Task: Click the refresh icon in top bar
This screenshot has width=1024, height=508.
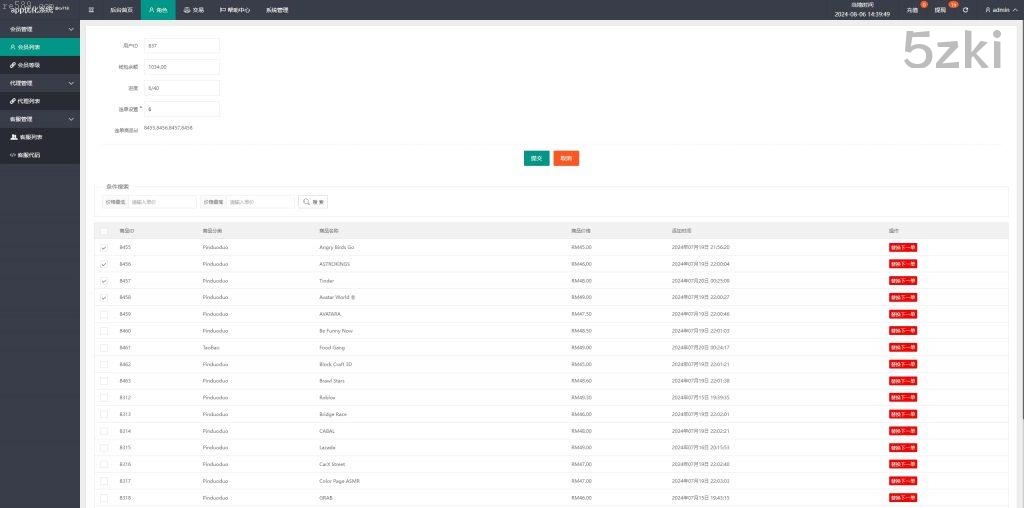Action: (x=965, y=10)
